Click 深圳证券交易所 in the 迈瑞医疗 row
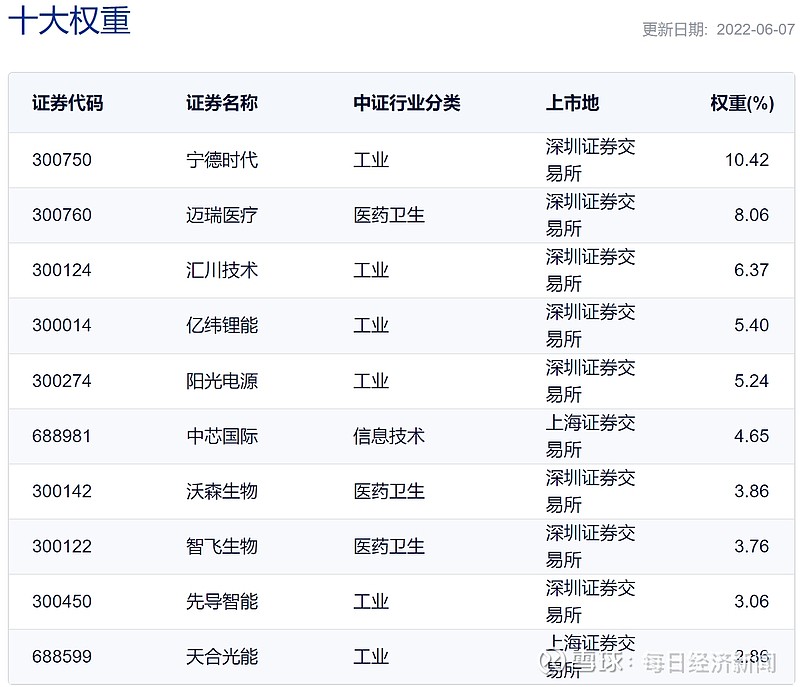The width and height of the screenshot is (800, 687). pos(590,215)
